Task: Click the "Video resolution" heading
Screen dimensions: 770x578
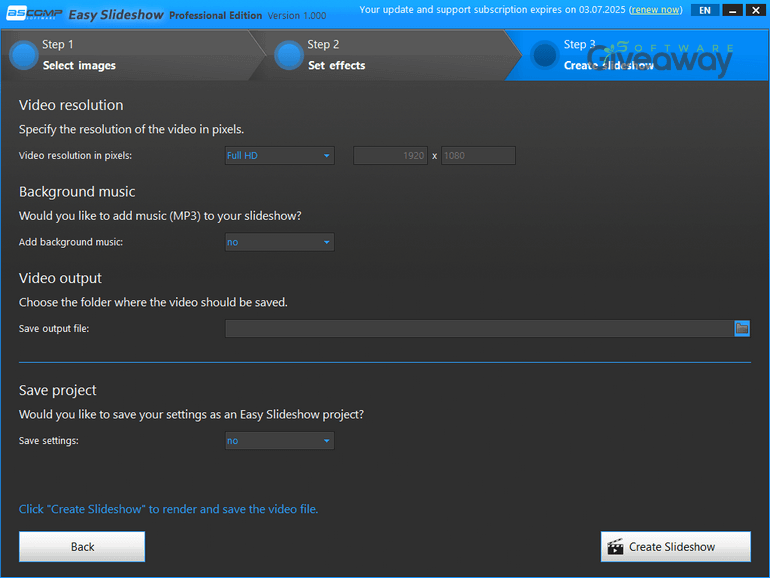Action: [71, 105]
